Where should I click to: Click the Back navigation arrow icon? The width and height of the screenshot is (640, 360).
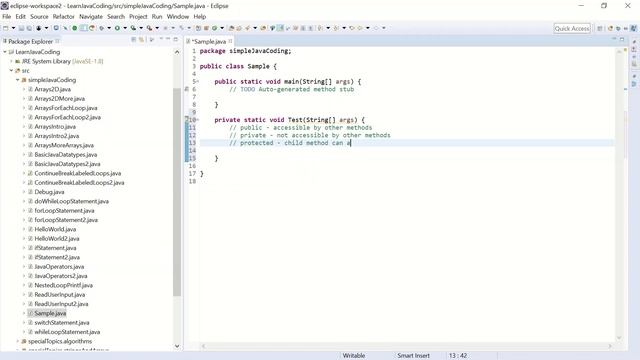pos(360,28)
